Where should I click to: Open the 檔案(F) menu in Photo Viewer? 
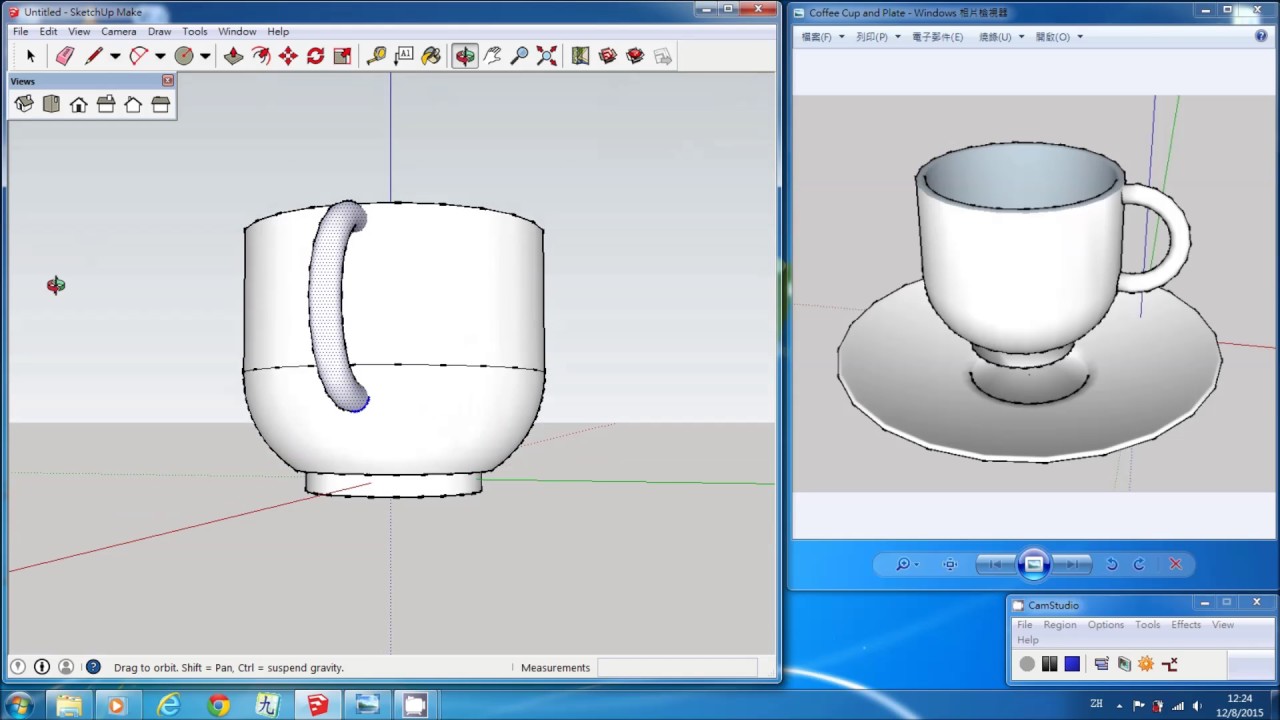823,37
